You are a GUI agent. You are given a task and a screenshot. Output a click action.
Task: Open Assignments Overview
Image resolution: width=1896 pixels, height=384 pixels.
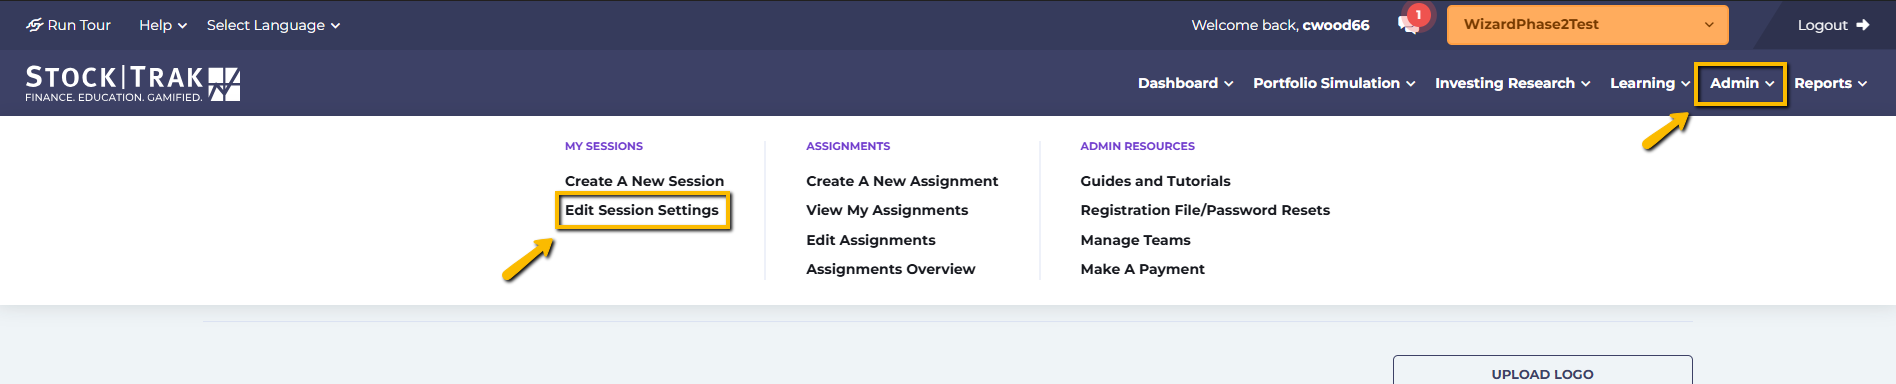(890, 269)
